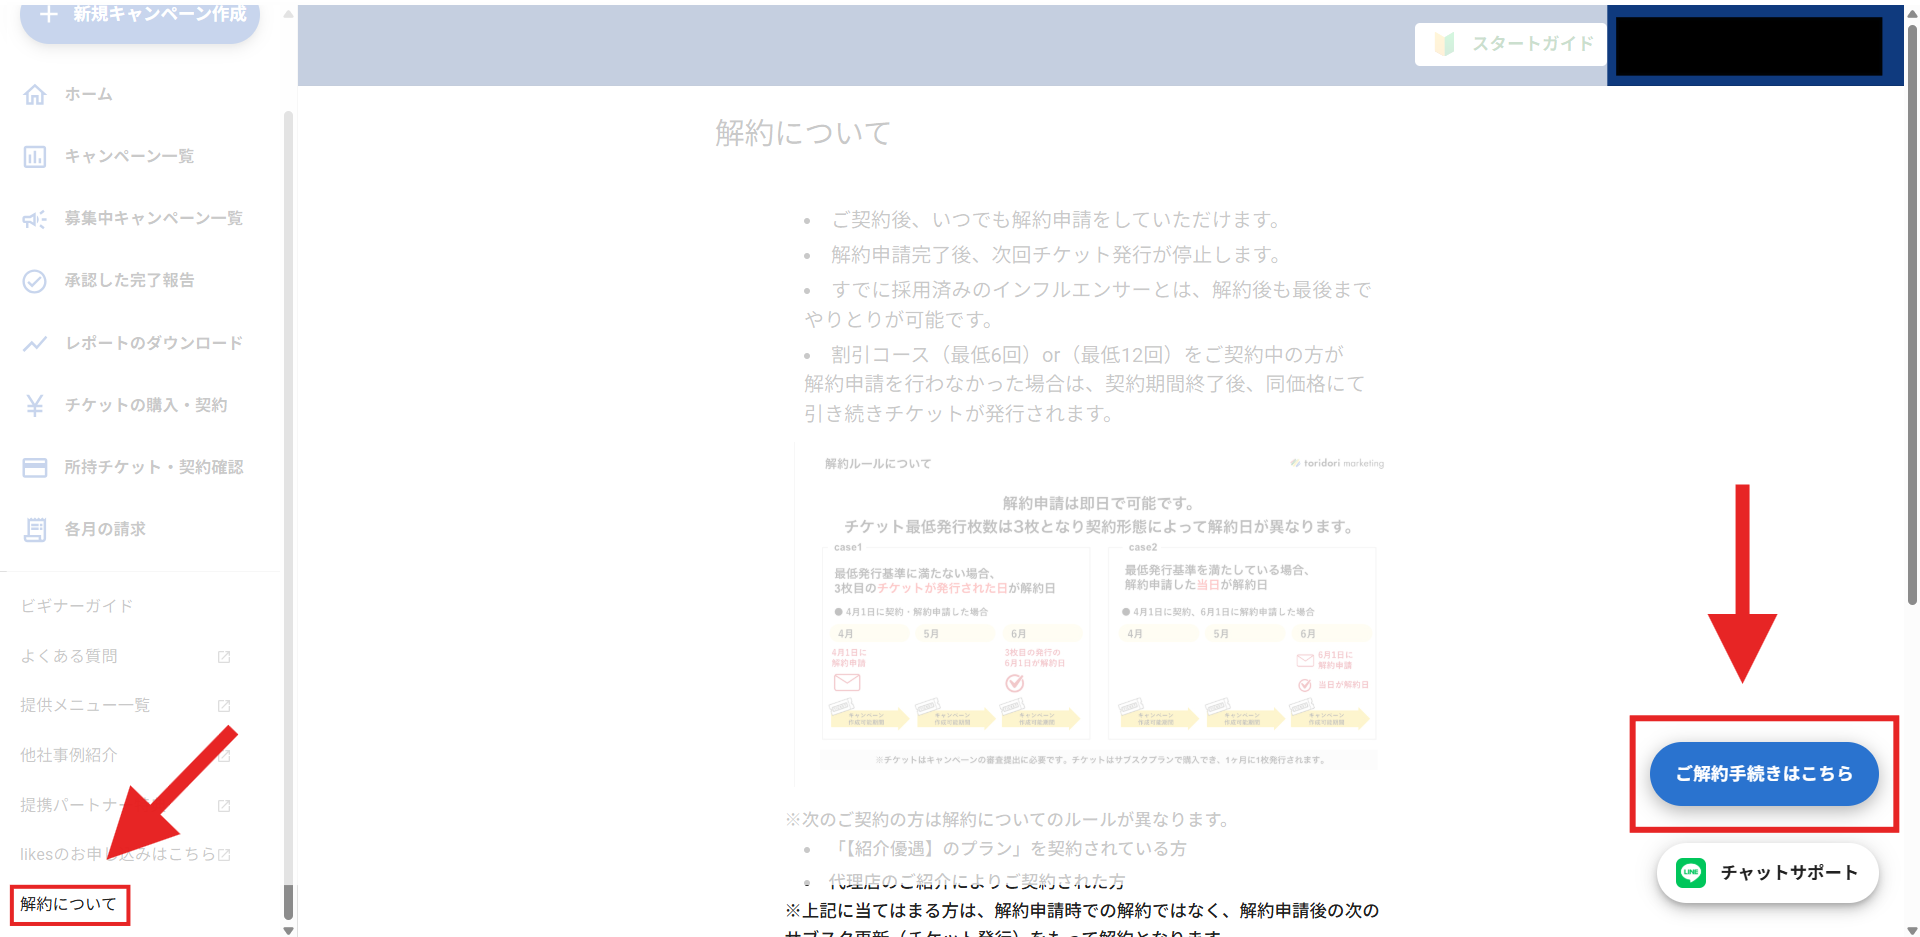The width and height of the screenshot is (1920, 937).
Task: Click the sidebar scroll-down arrow
Action: [x=287, y=930]
